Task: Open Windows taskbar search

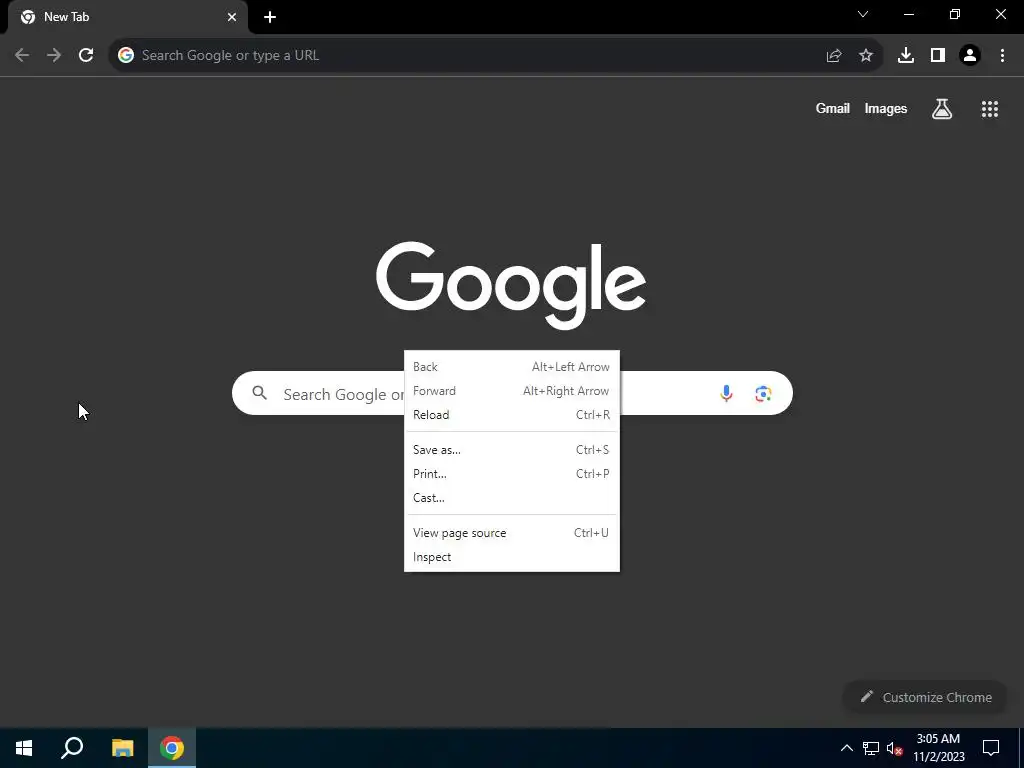Action: point(72,748)
